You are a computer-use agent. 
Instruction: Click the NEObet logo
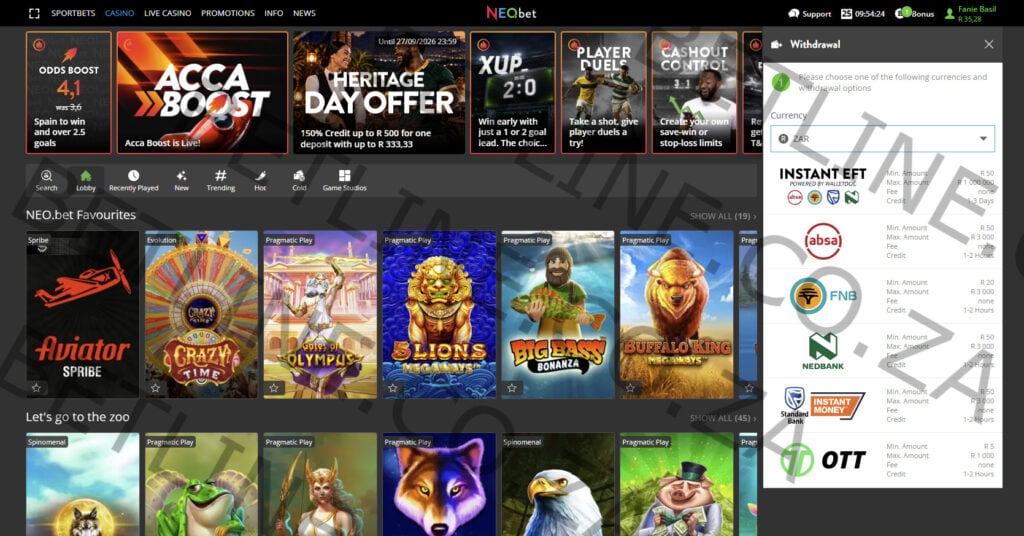pyautogui.click(x=511, y=12)
